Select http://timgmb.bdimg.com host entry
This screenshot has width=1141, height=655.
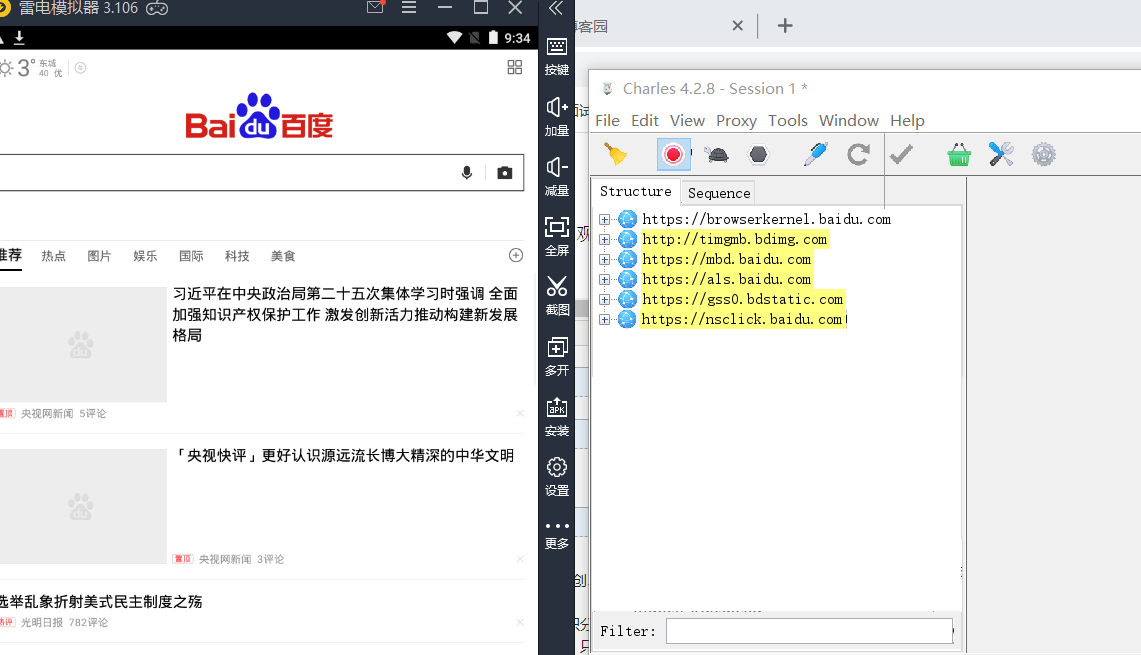tap(734, 239)
